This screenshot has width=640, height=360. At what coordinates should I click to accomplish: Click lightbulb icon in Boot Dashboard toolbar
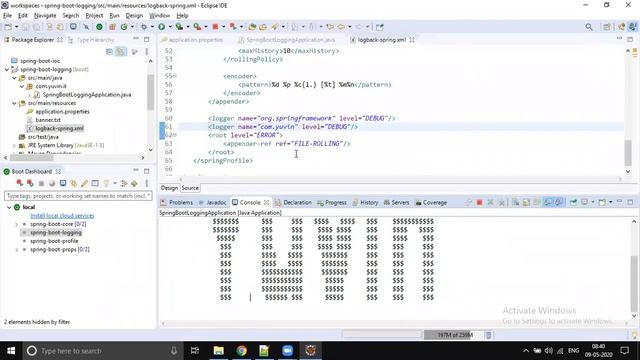[106, 183]
